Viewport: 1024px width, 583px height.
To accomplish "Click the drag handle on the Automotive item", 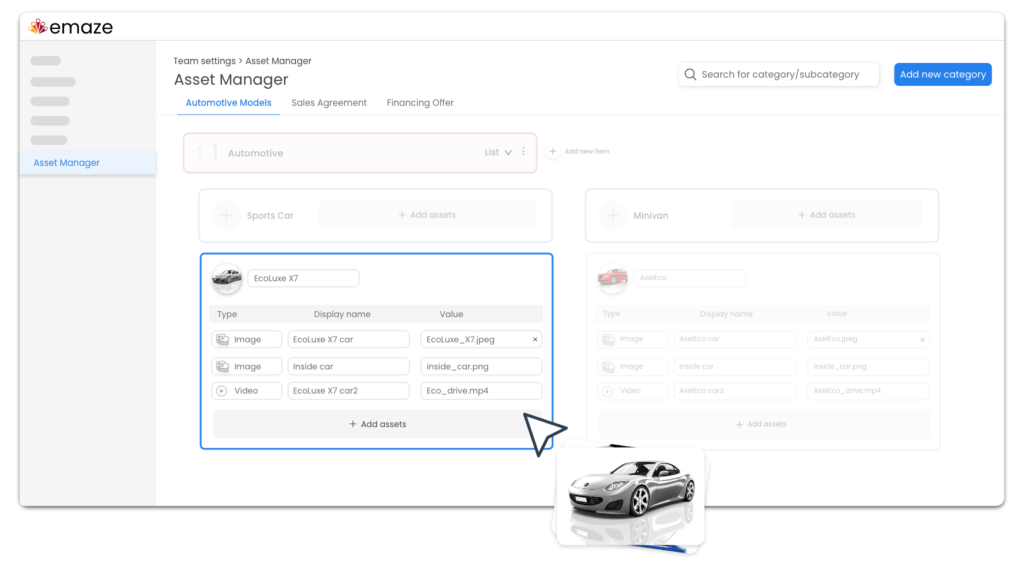I will click(199, 152).
